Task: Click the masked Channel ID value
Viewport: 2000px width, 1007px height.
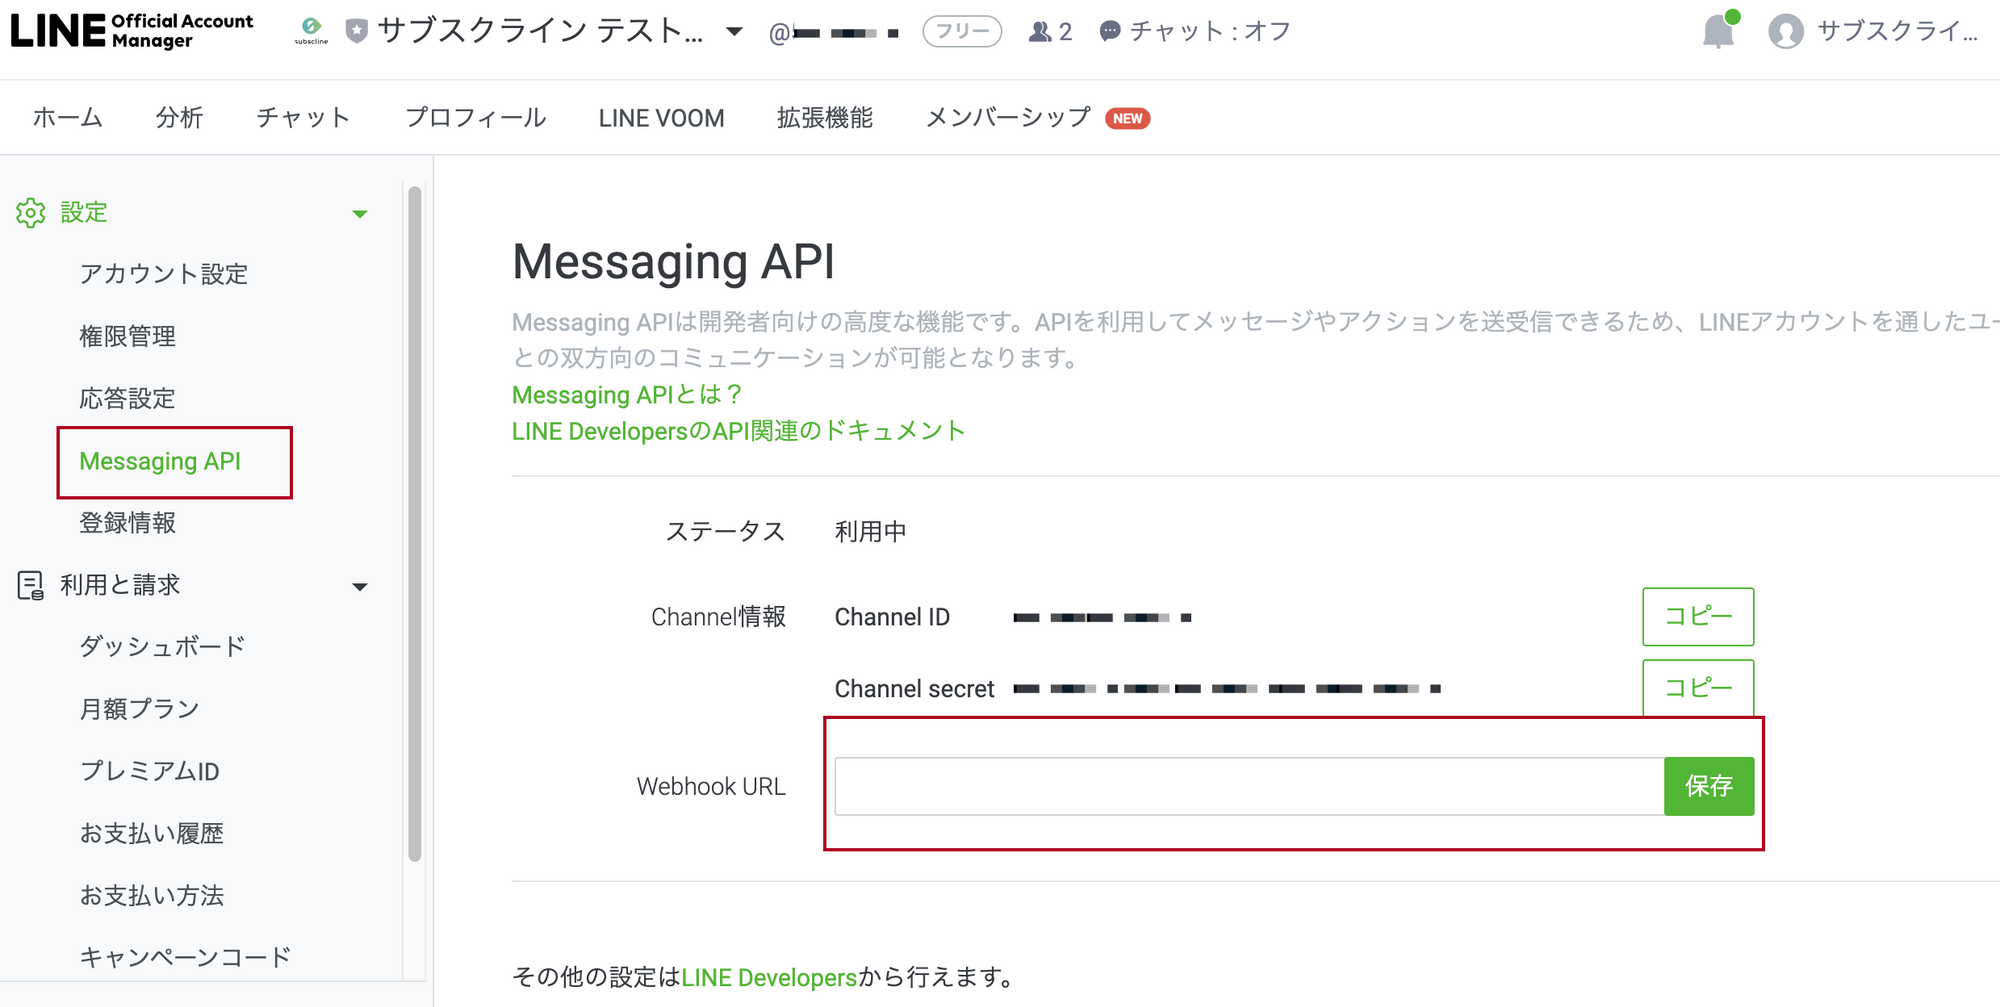Action: click(1102, 618)
